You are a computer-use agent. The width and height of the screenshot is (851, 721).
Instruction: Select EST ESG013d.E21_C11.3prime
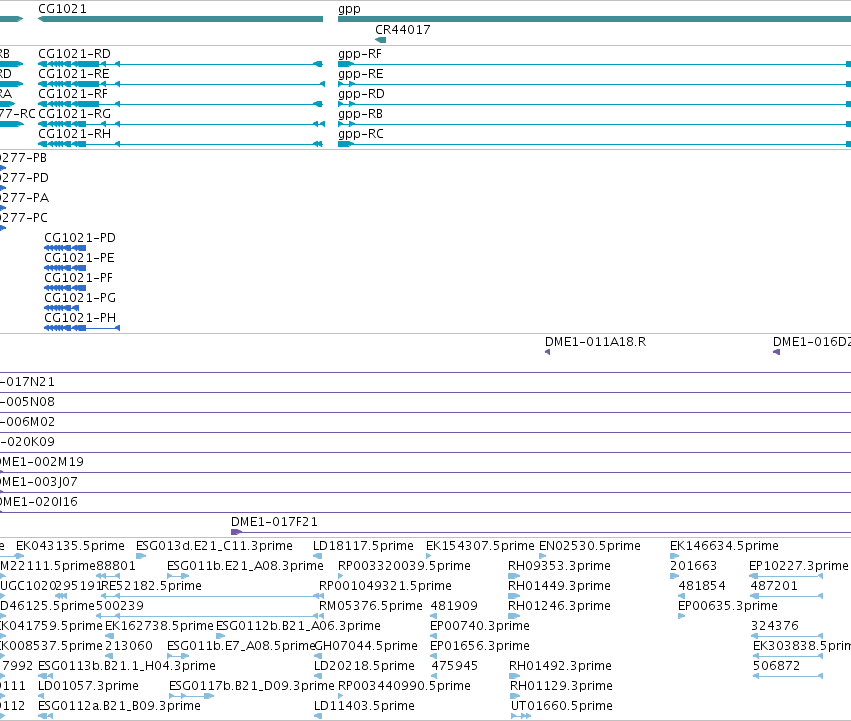tap(214, 546)
